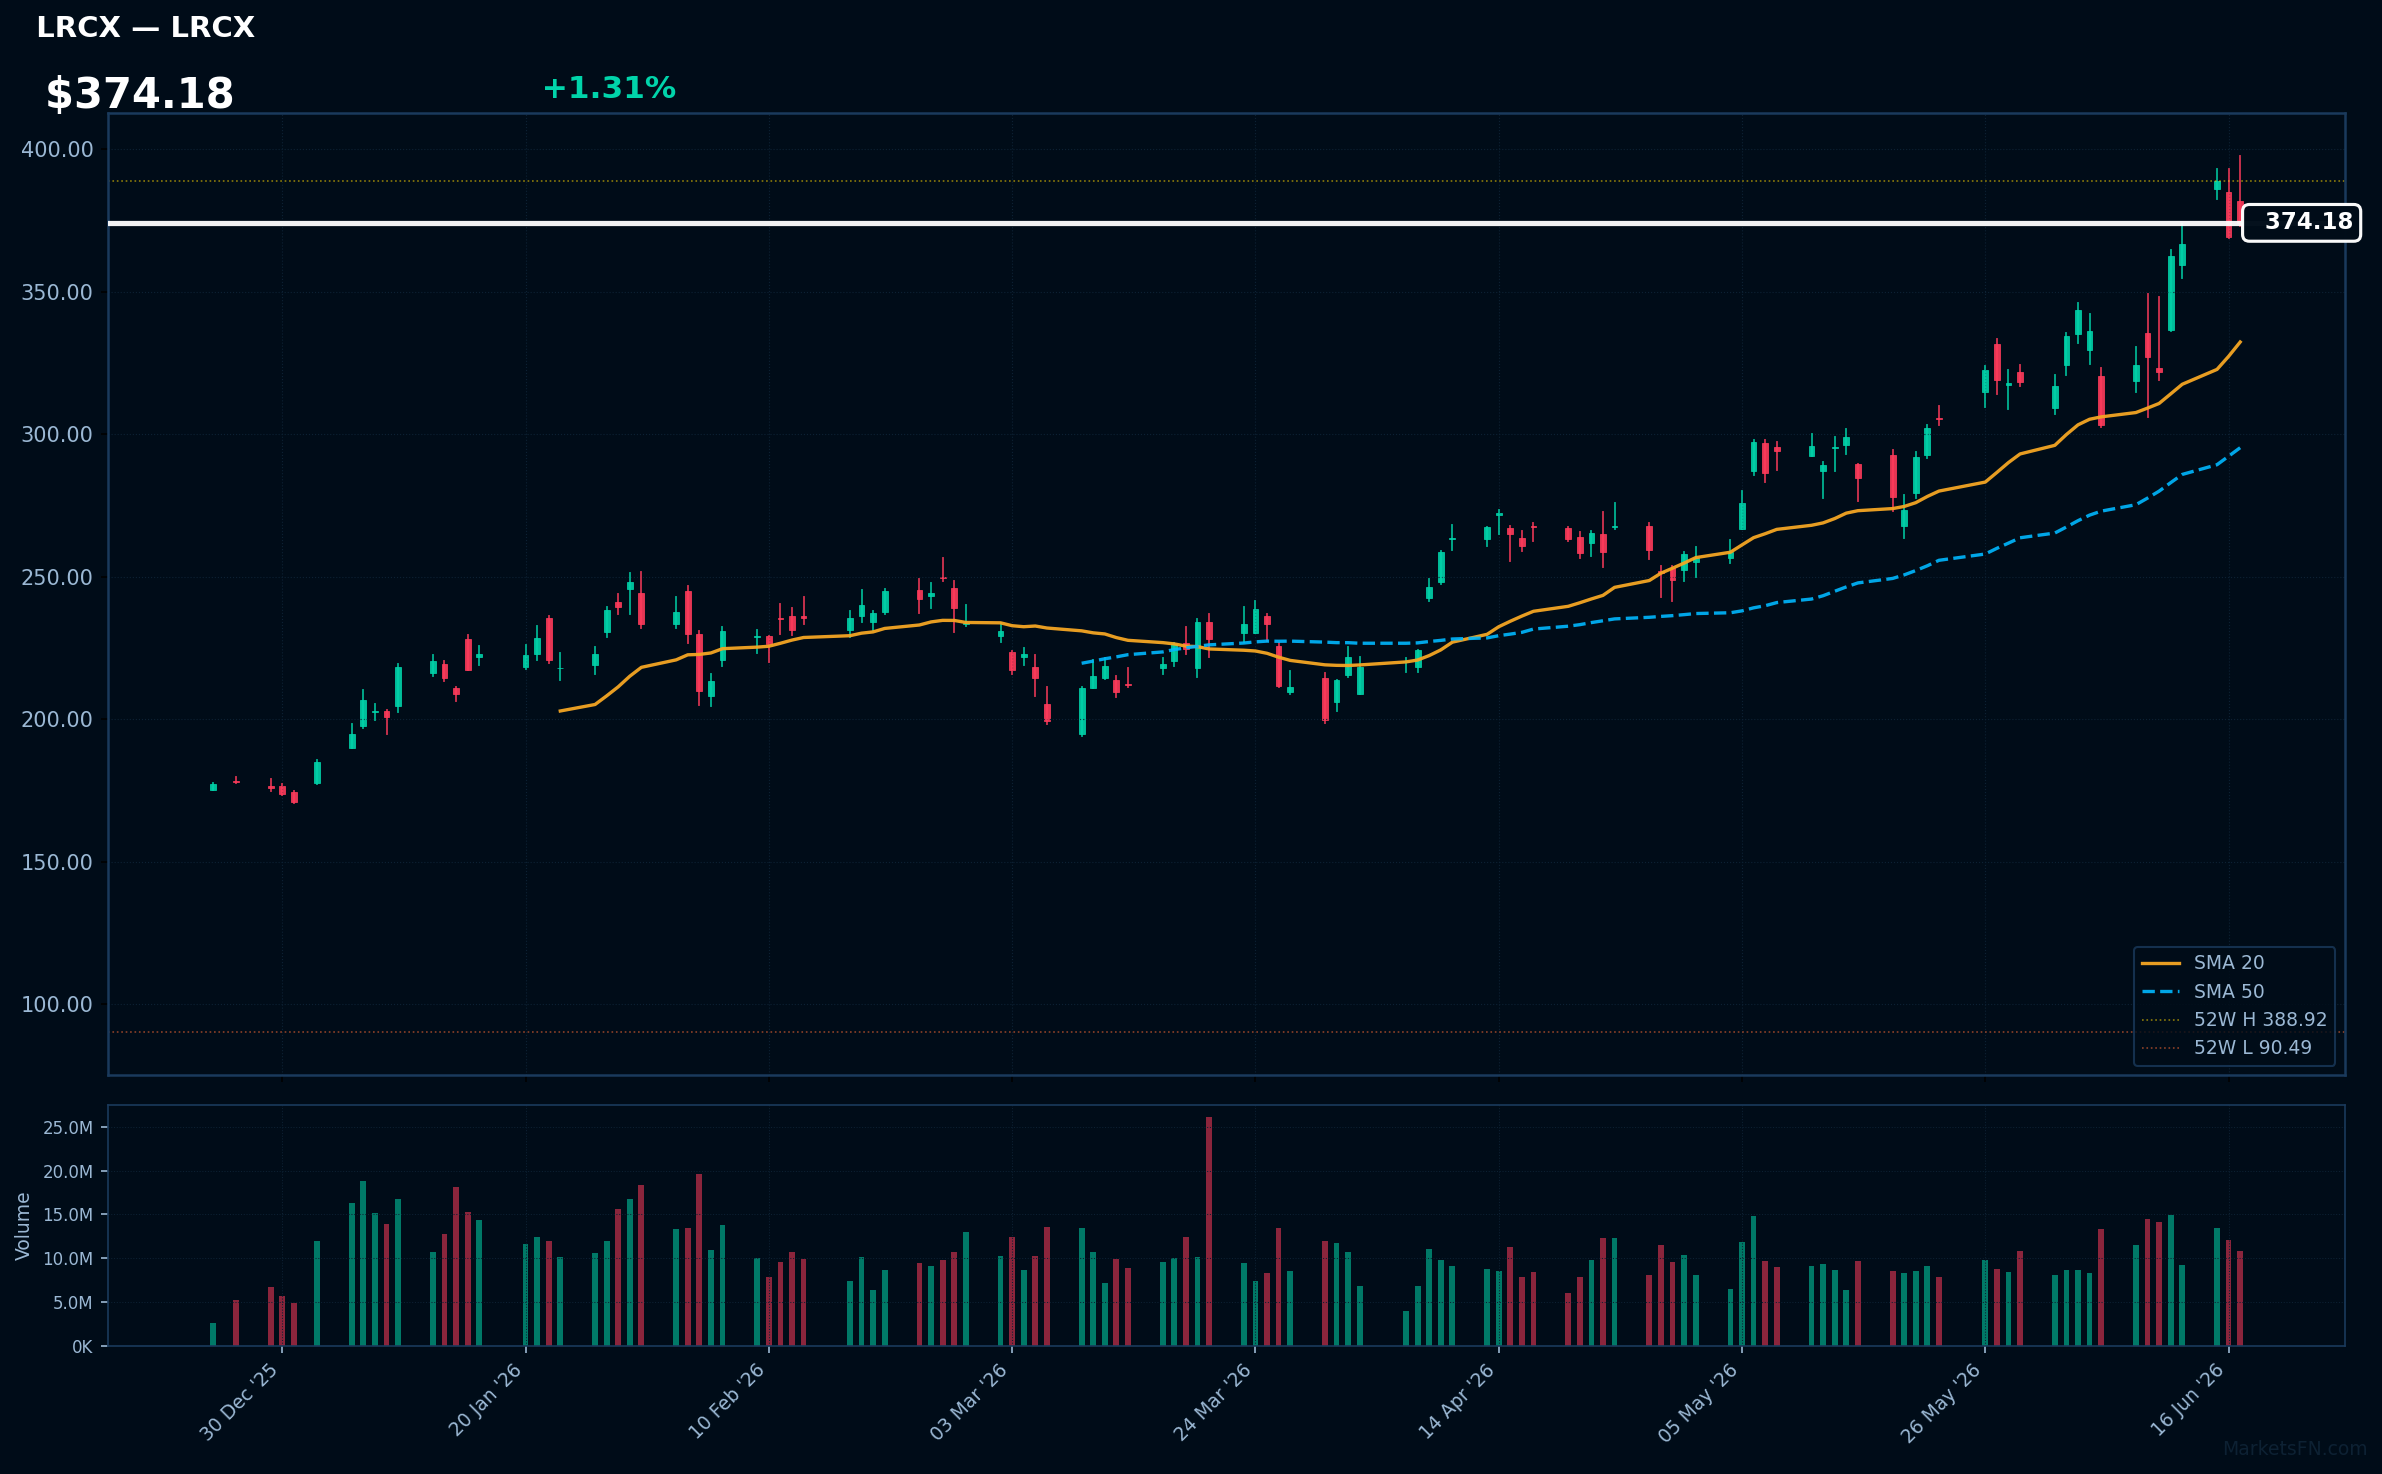
Task: Click the 26 May '26 date label
Action: coord(1941,1402)
